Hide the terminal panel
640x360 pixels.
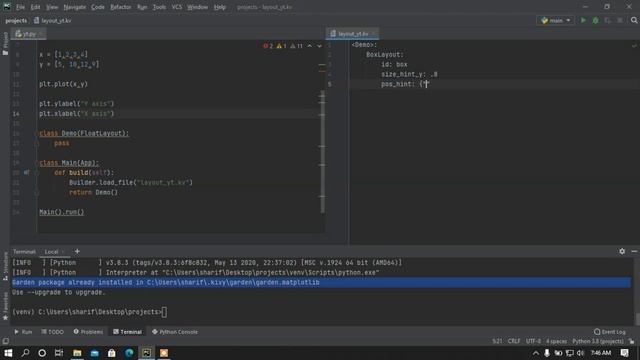click(634, 251)
